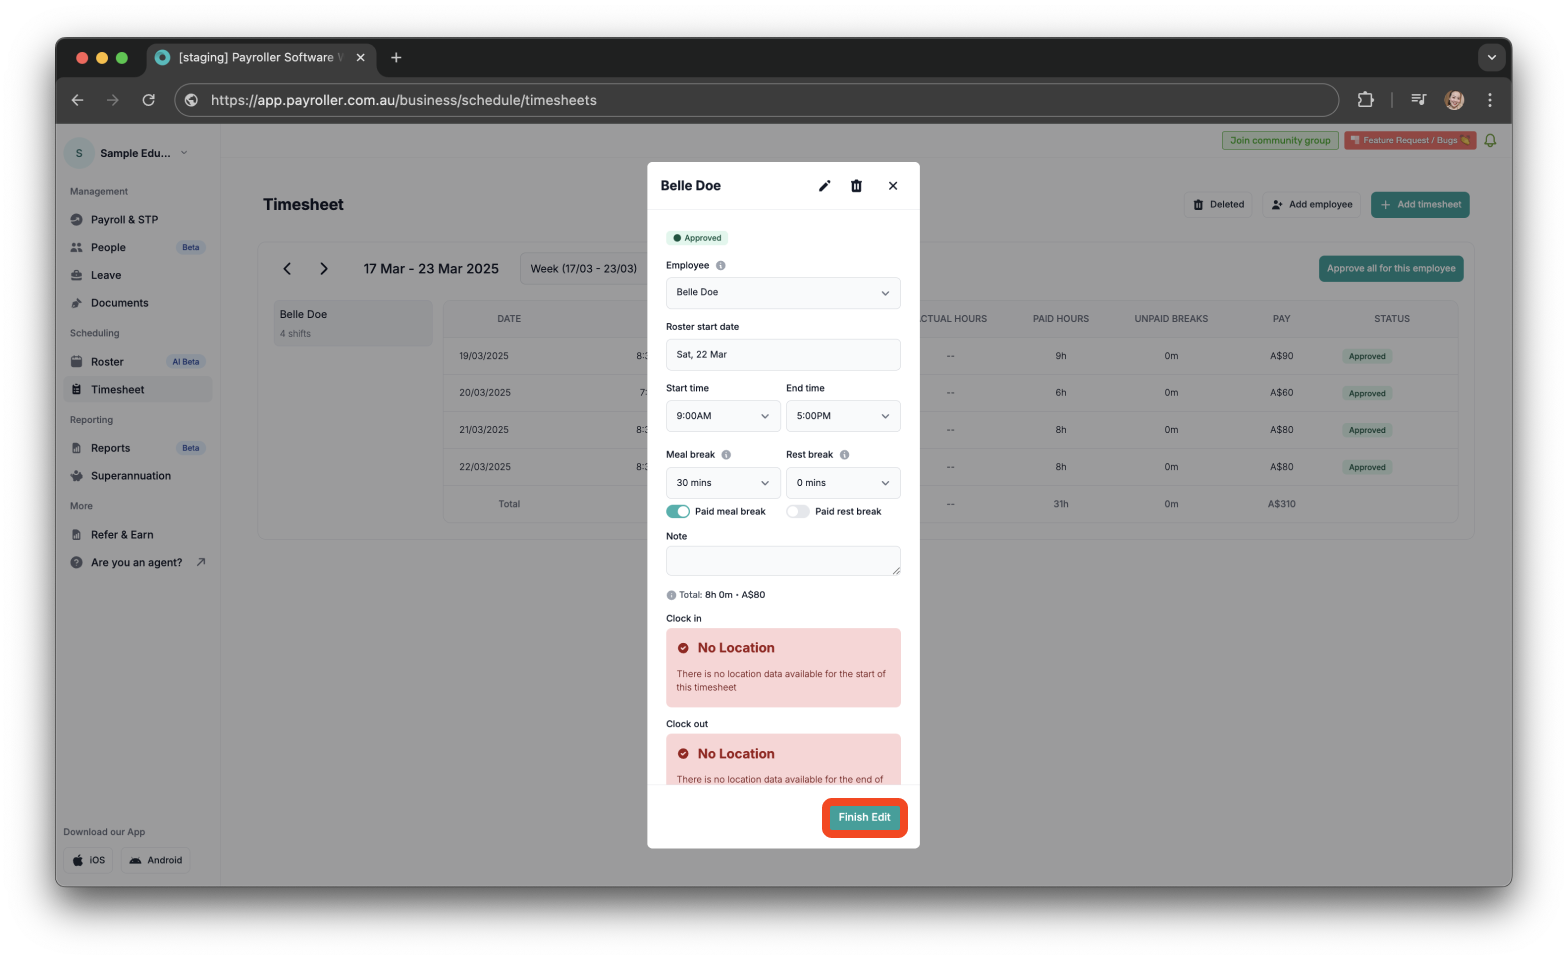This screenshot has height=960, width=1568.
Task: Click Approve all for this employee
Action: coord(1391,269)
